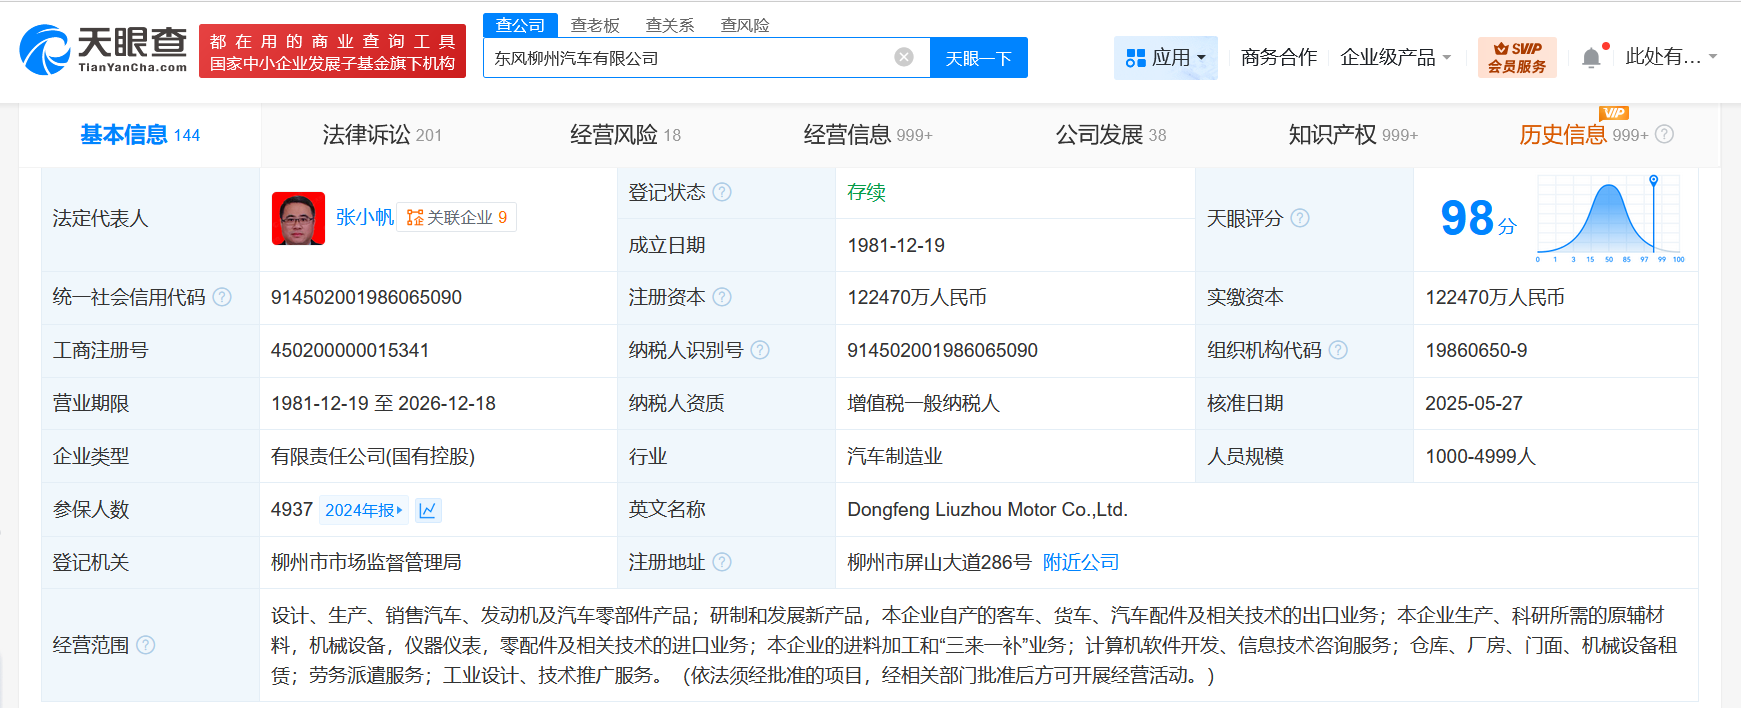
Task: Show help for 天眼评分
Action: click(x=1300, y=218)
